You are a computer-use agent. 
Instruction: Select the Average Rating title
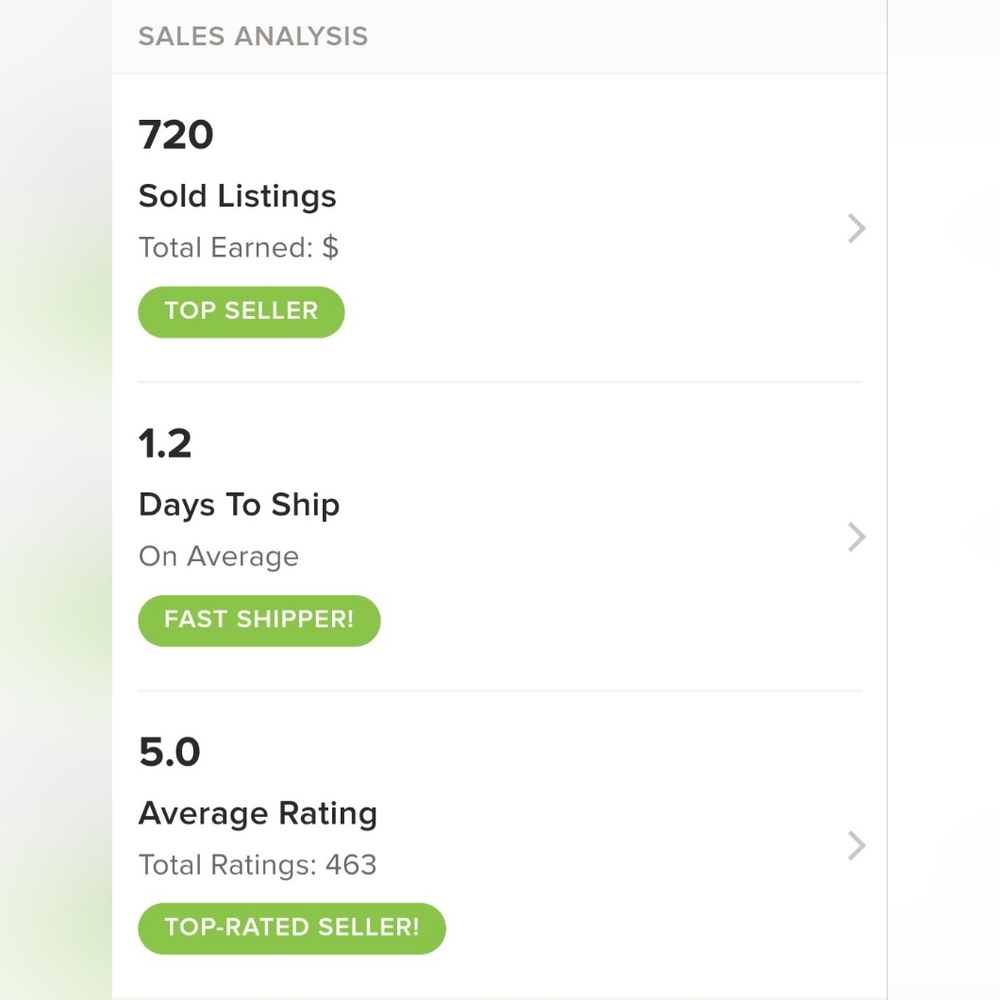point(257,813)
